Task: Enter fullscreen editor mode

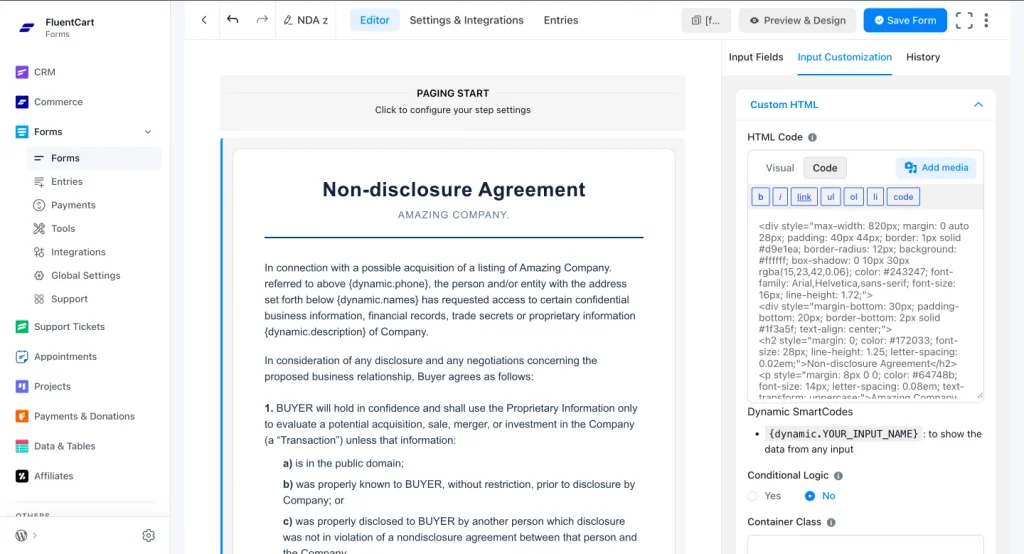Action: (964, 20)
